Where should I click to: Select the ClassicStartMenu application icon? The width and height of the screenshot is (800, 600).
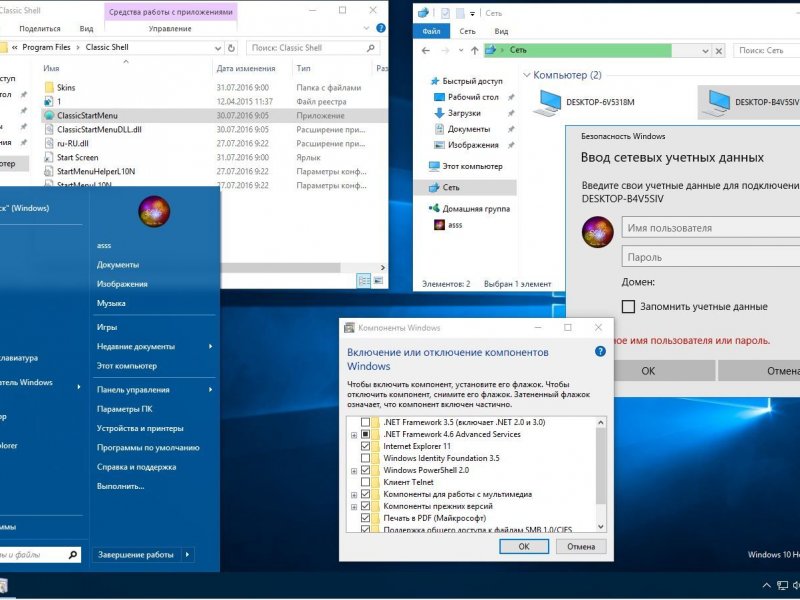click(49, 115)
